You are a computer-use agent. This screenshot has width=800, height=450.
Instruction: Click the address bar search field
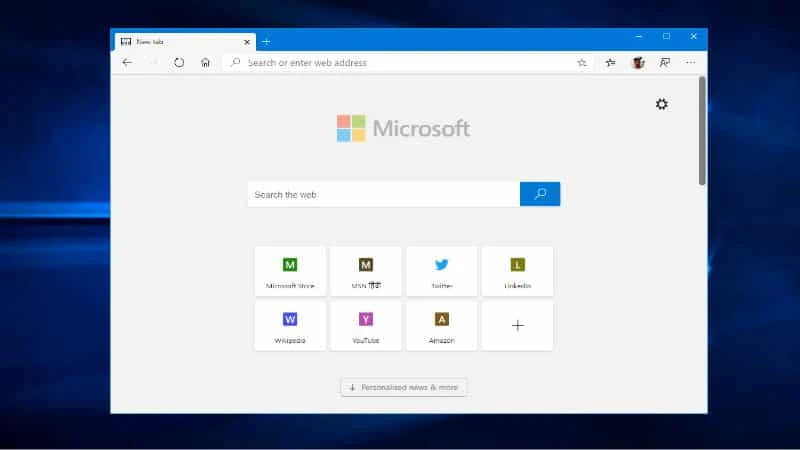click(x=406, y=63)
